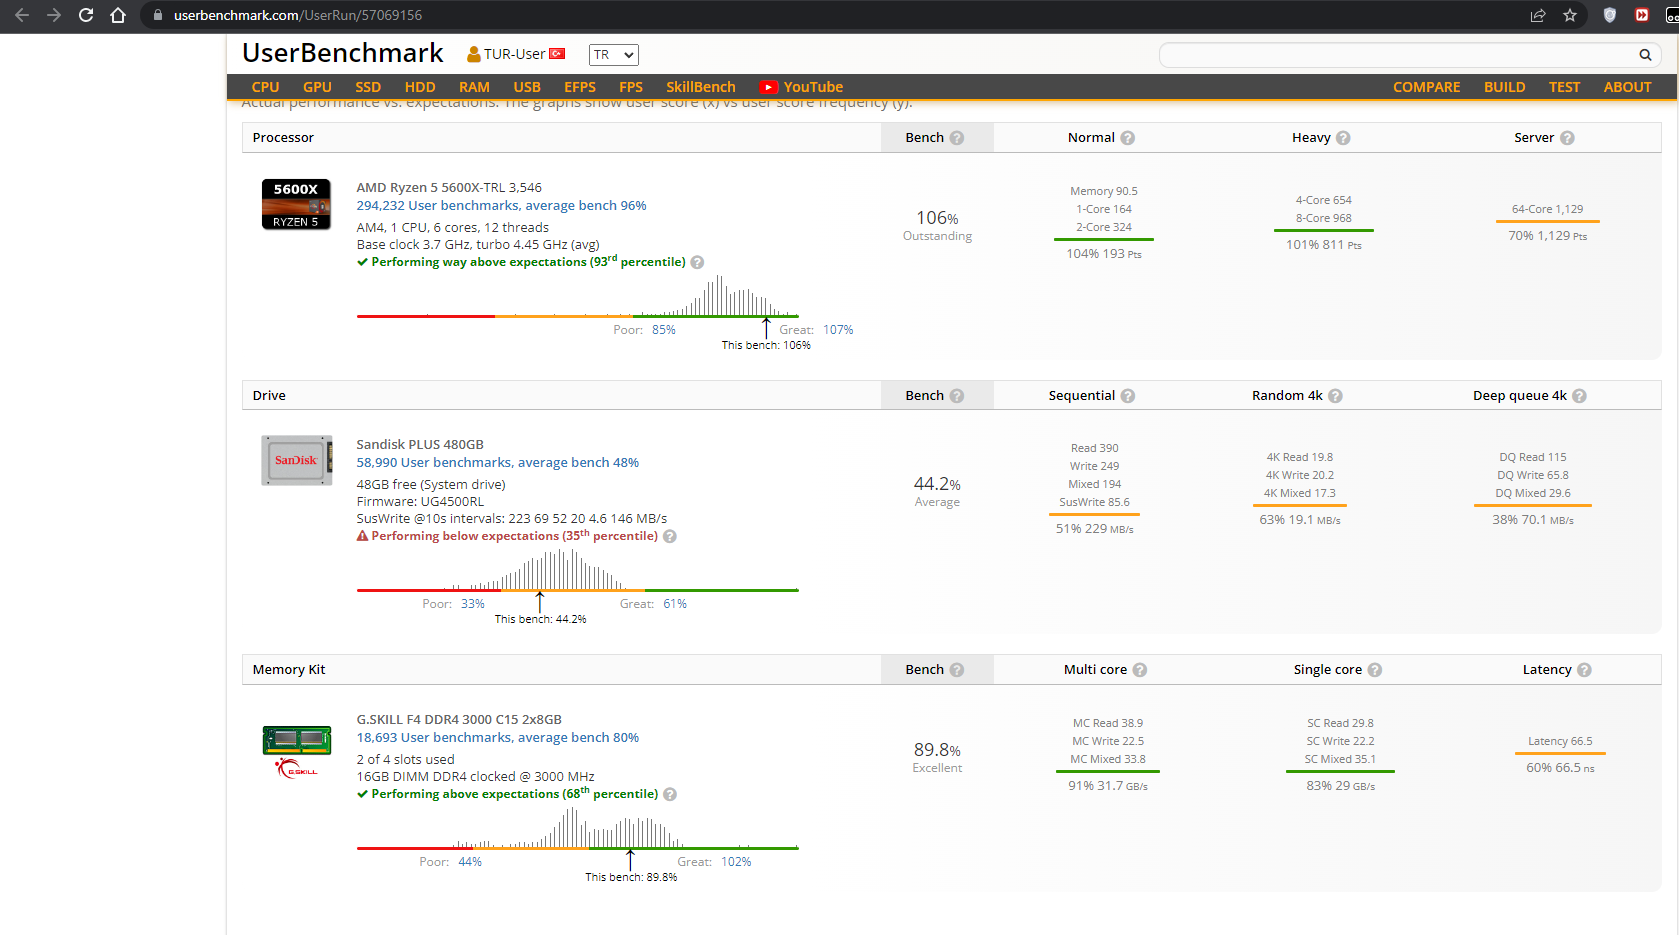Viewport: 1679px width, 935px height.
Task: Open help icon next to Latency
Action: [1584, 670]
